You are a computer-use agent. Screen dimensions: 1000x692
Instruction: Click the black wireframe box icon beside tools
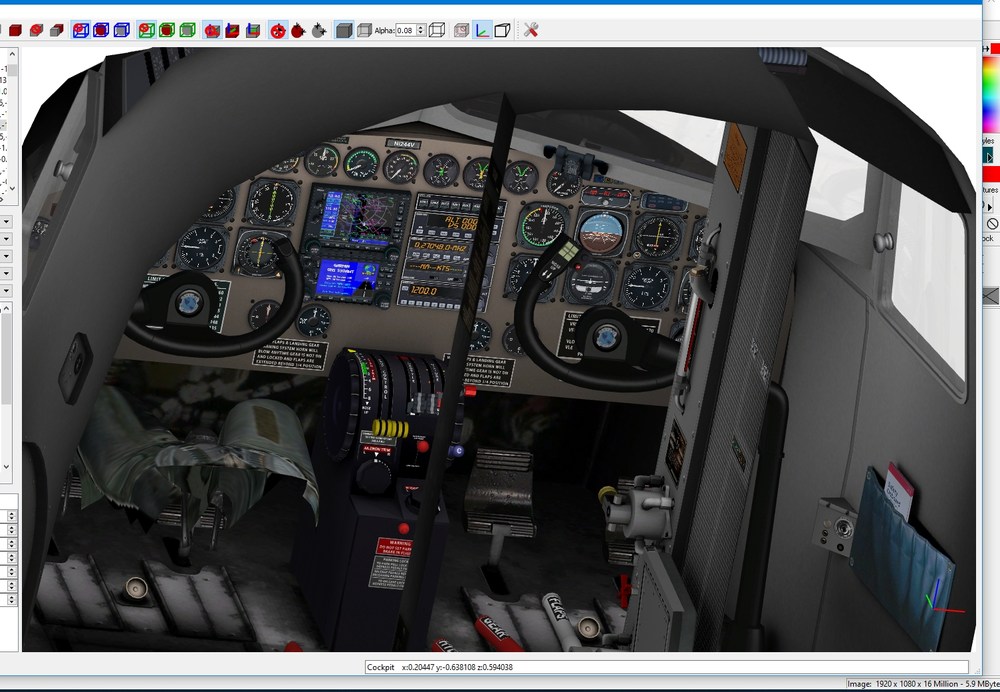[503, 30]
